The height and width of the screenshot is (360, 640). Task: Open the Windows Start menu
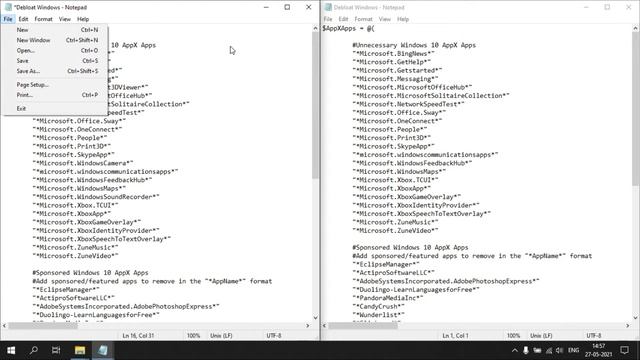click(11, 350)
